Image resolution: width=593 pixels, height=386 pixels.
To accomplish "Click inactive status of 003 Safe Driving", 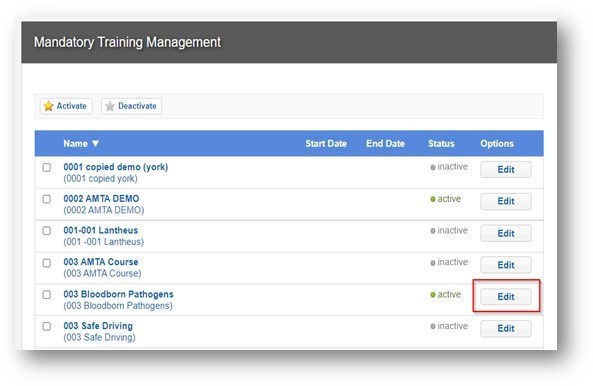I will point(449,326).
